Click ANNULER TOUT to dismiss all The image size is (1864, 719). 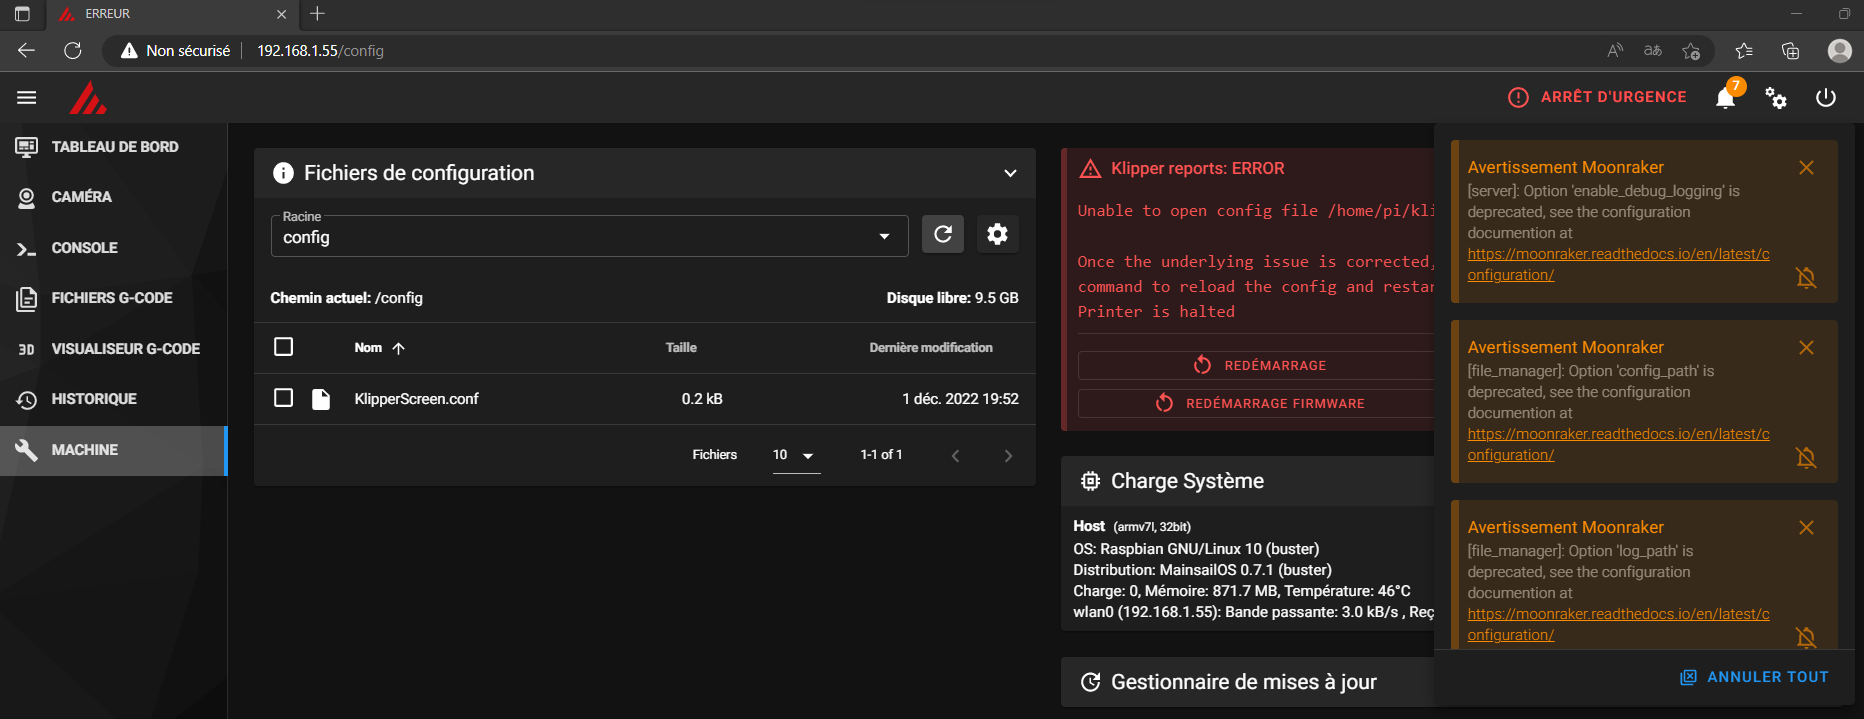click(x=1754, y=677)
